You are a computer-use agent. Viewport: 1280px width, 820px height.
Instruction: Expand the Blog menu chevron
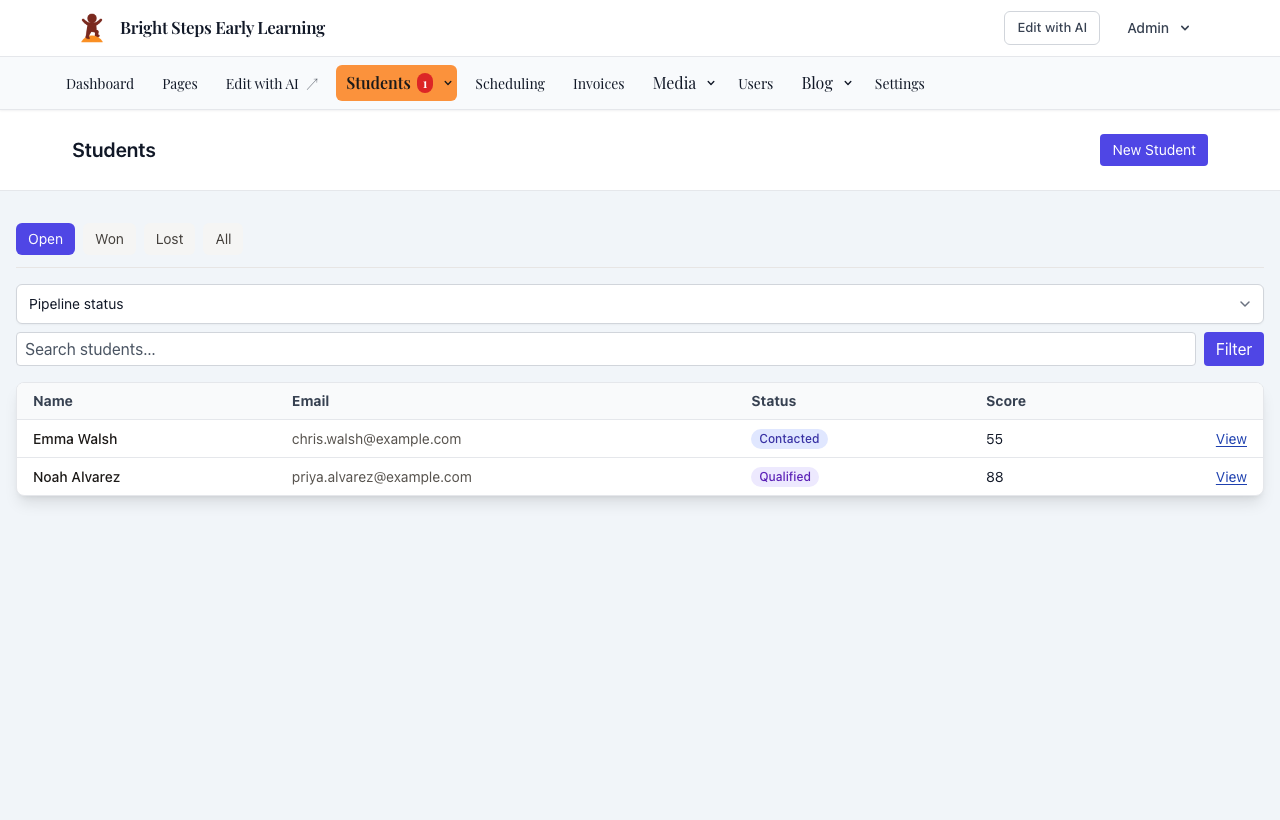click(848, 83)
